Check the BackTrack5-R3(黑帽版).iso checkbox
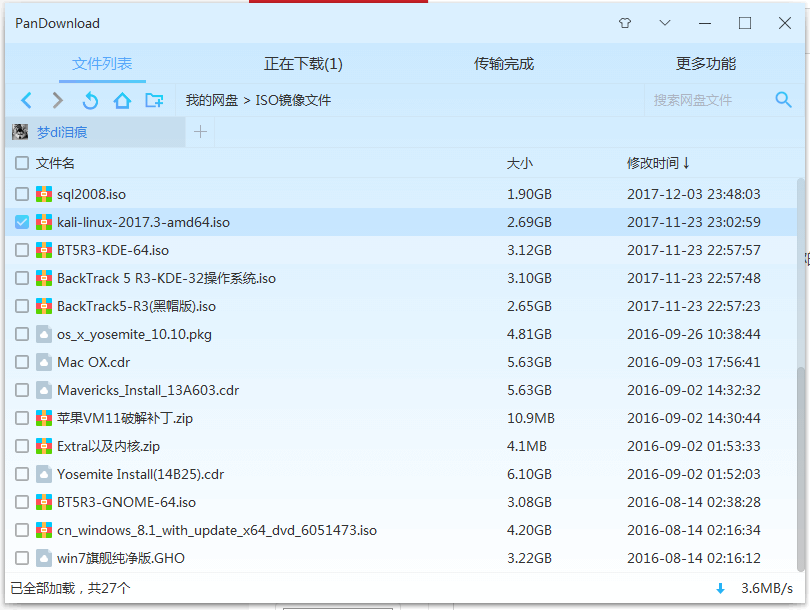This screenshot has width=810, height=610. coord(22,306)
